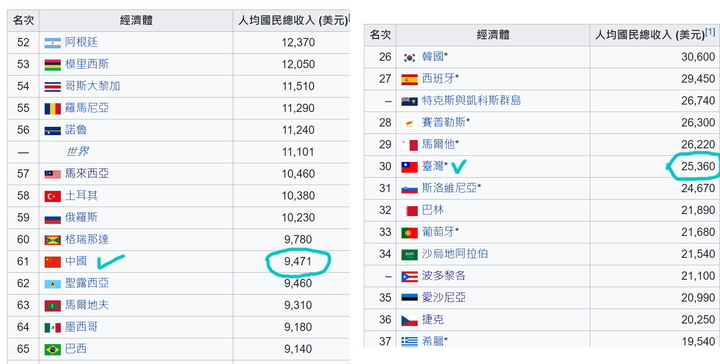Open the 哥斯大黎加 link
Screen dimensions: 720x364
(x=92, y=86)
